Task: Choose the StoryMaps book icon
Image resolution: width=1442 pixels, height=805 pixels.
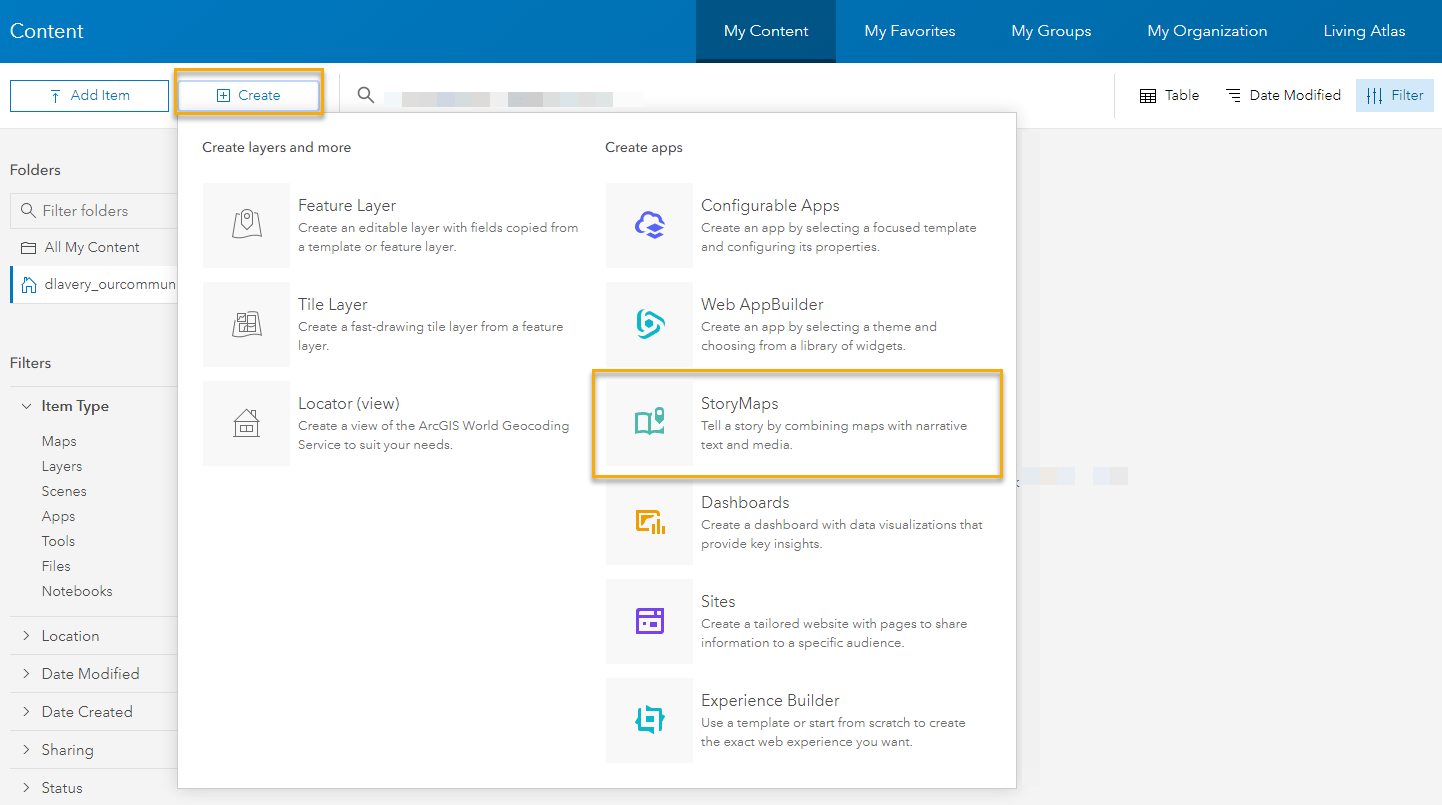Action: (649, 423)
